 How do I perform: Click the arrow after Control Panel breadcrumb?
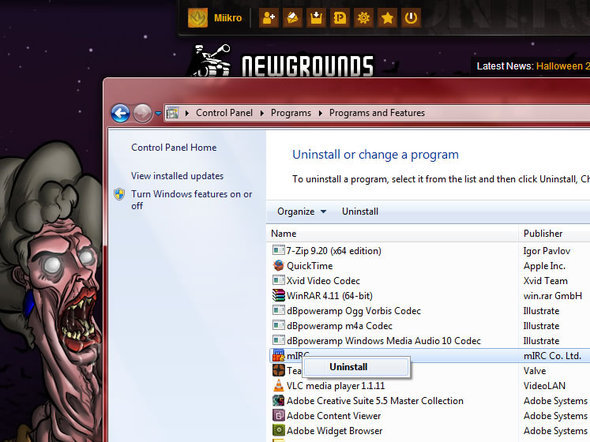click(x=262, y=113)
